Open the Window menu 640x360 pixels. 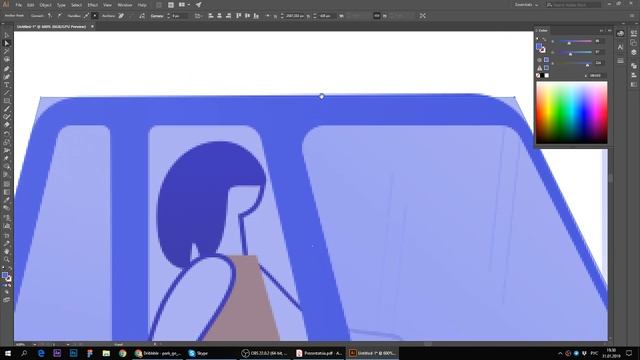pyautogui.click(x=124, y=5)
